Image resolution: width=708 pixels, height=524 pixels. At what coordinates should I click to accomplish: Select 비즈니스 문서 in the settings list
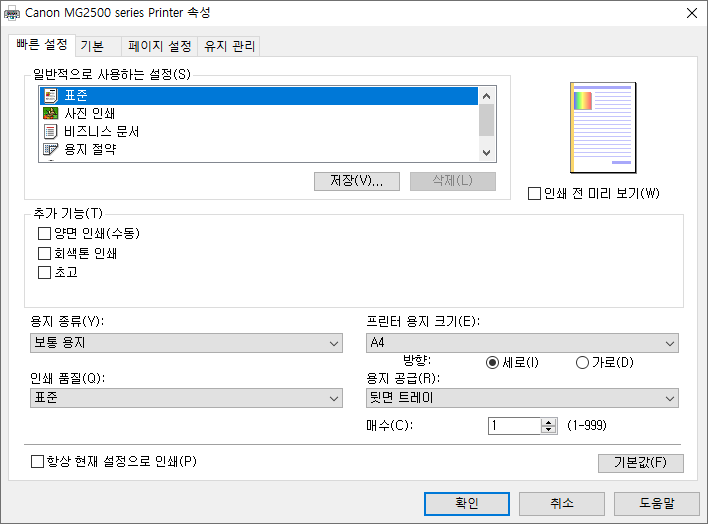pyautogui.click(x=259, y=131)
